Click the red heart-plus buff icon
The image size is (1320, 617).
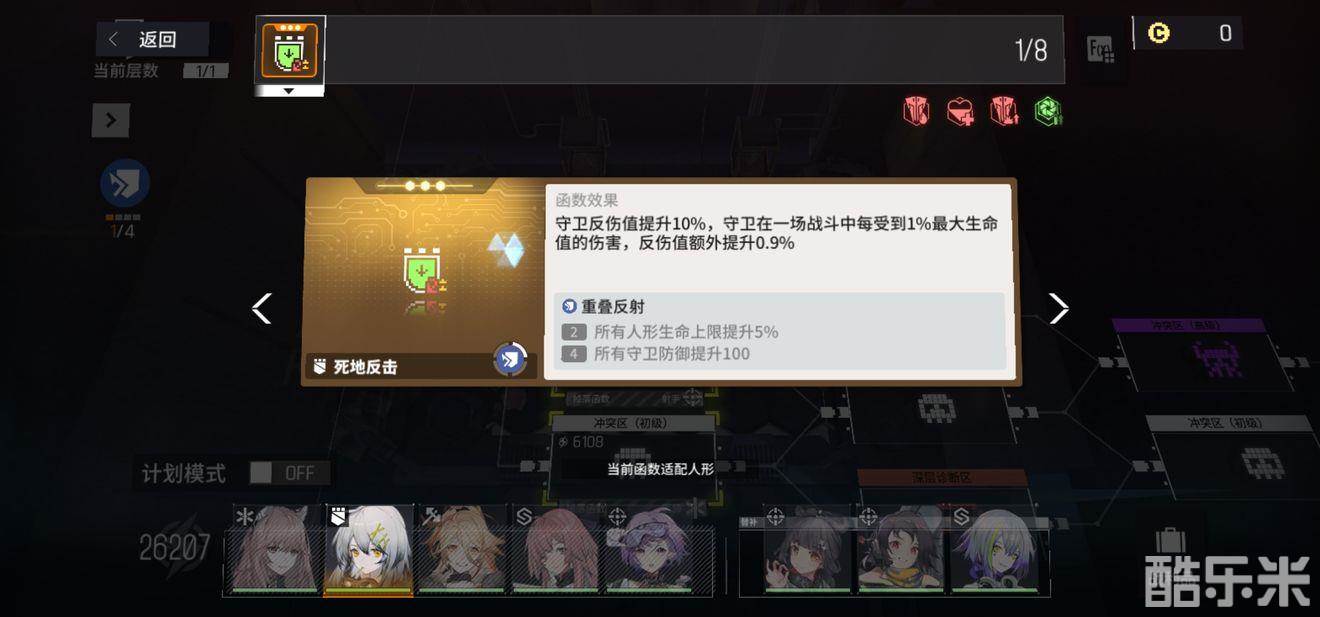pyautogui.click(x=961, y=112)
